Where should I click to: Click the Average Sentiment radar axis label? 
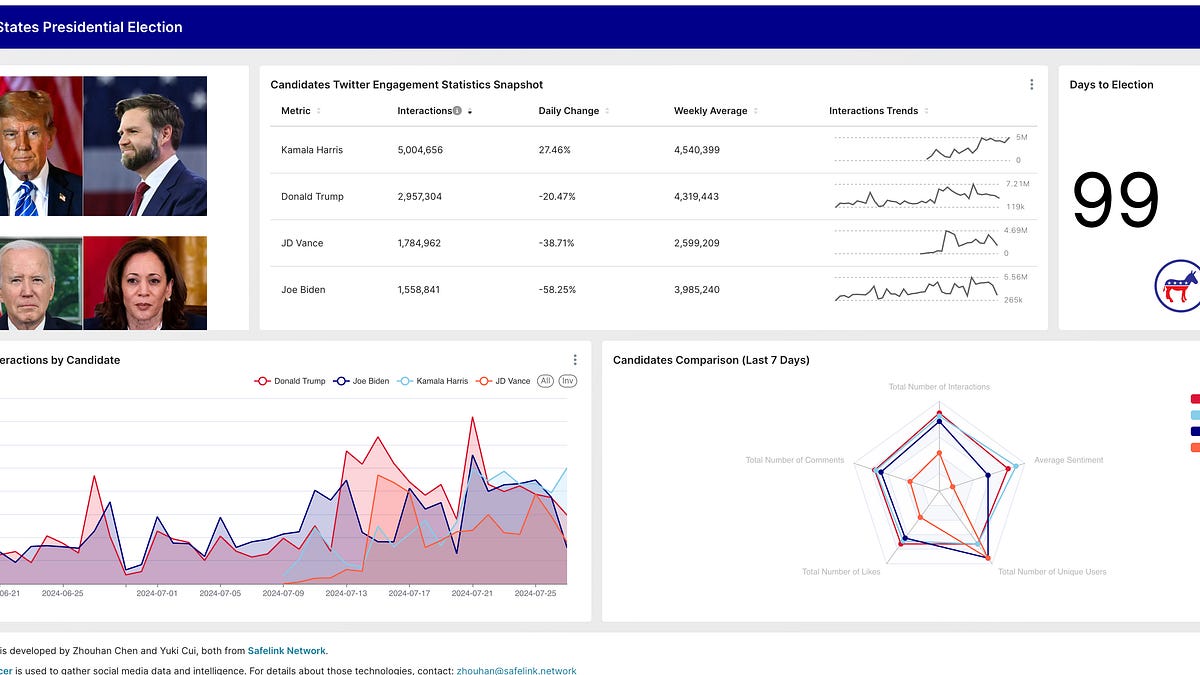click(1068, 460)
